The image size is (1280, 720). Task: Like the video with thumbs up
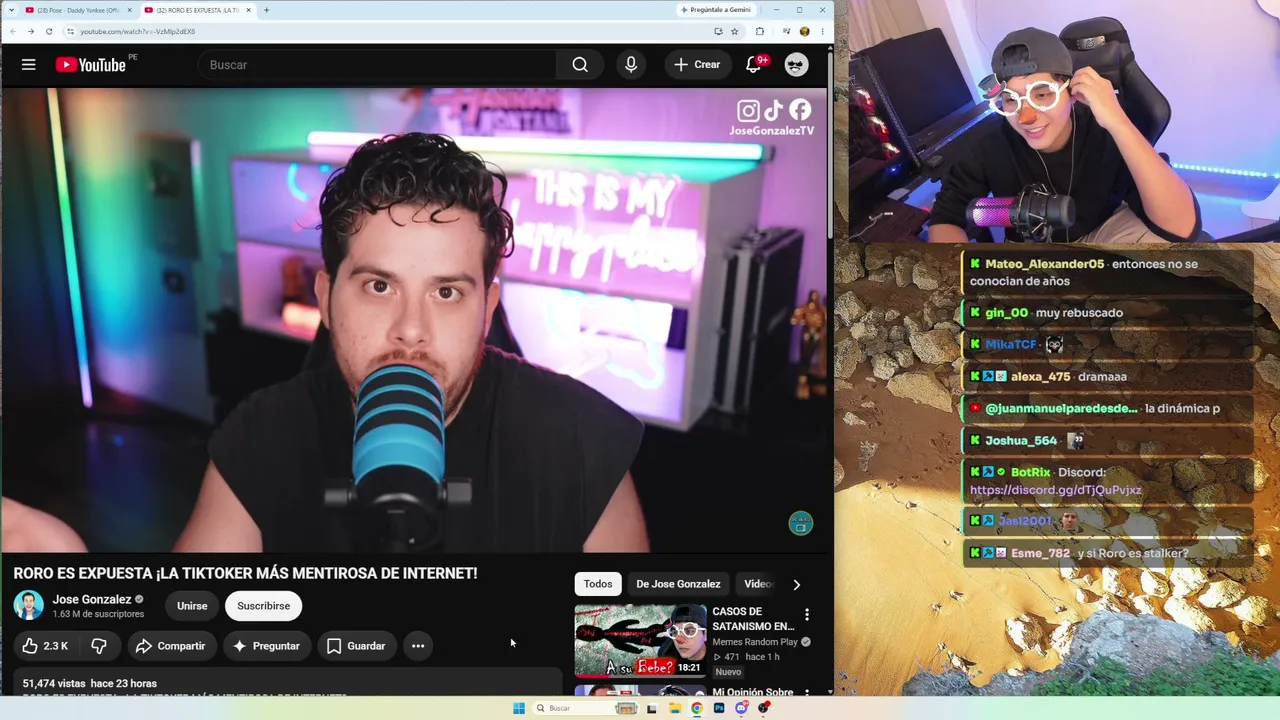45,646
